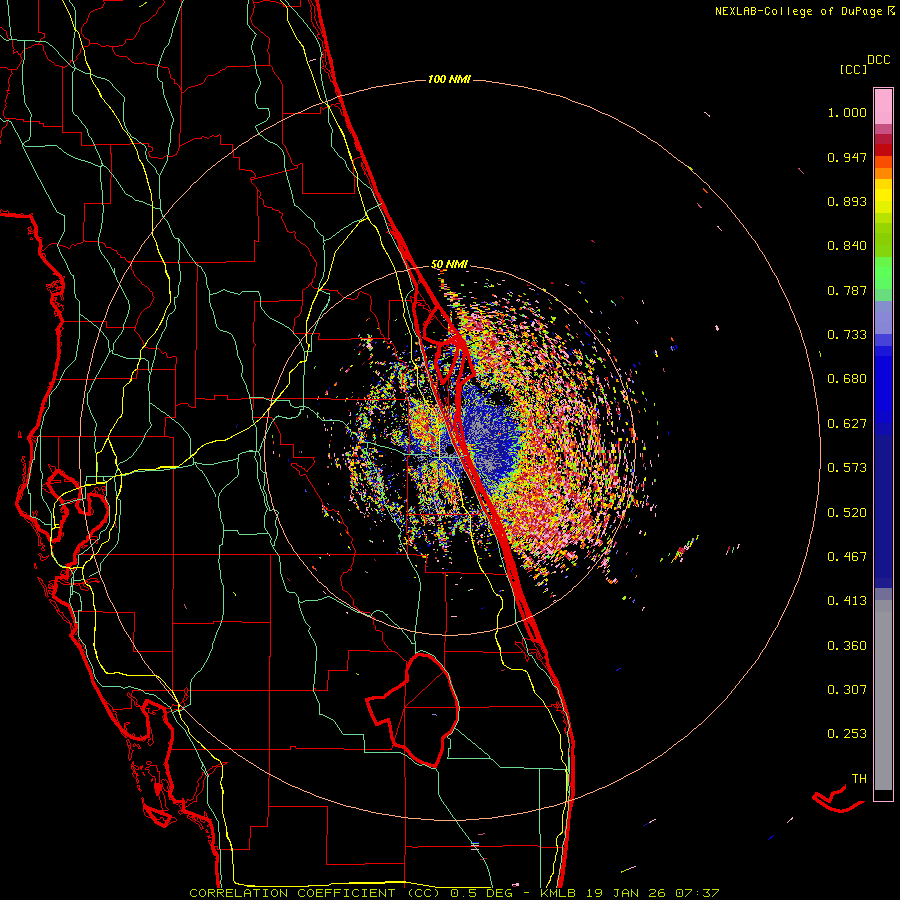900x900 pixels.
Task: Click the 1.000 legend value
Action: coord(847,112)
